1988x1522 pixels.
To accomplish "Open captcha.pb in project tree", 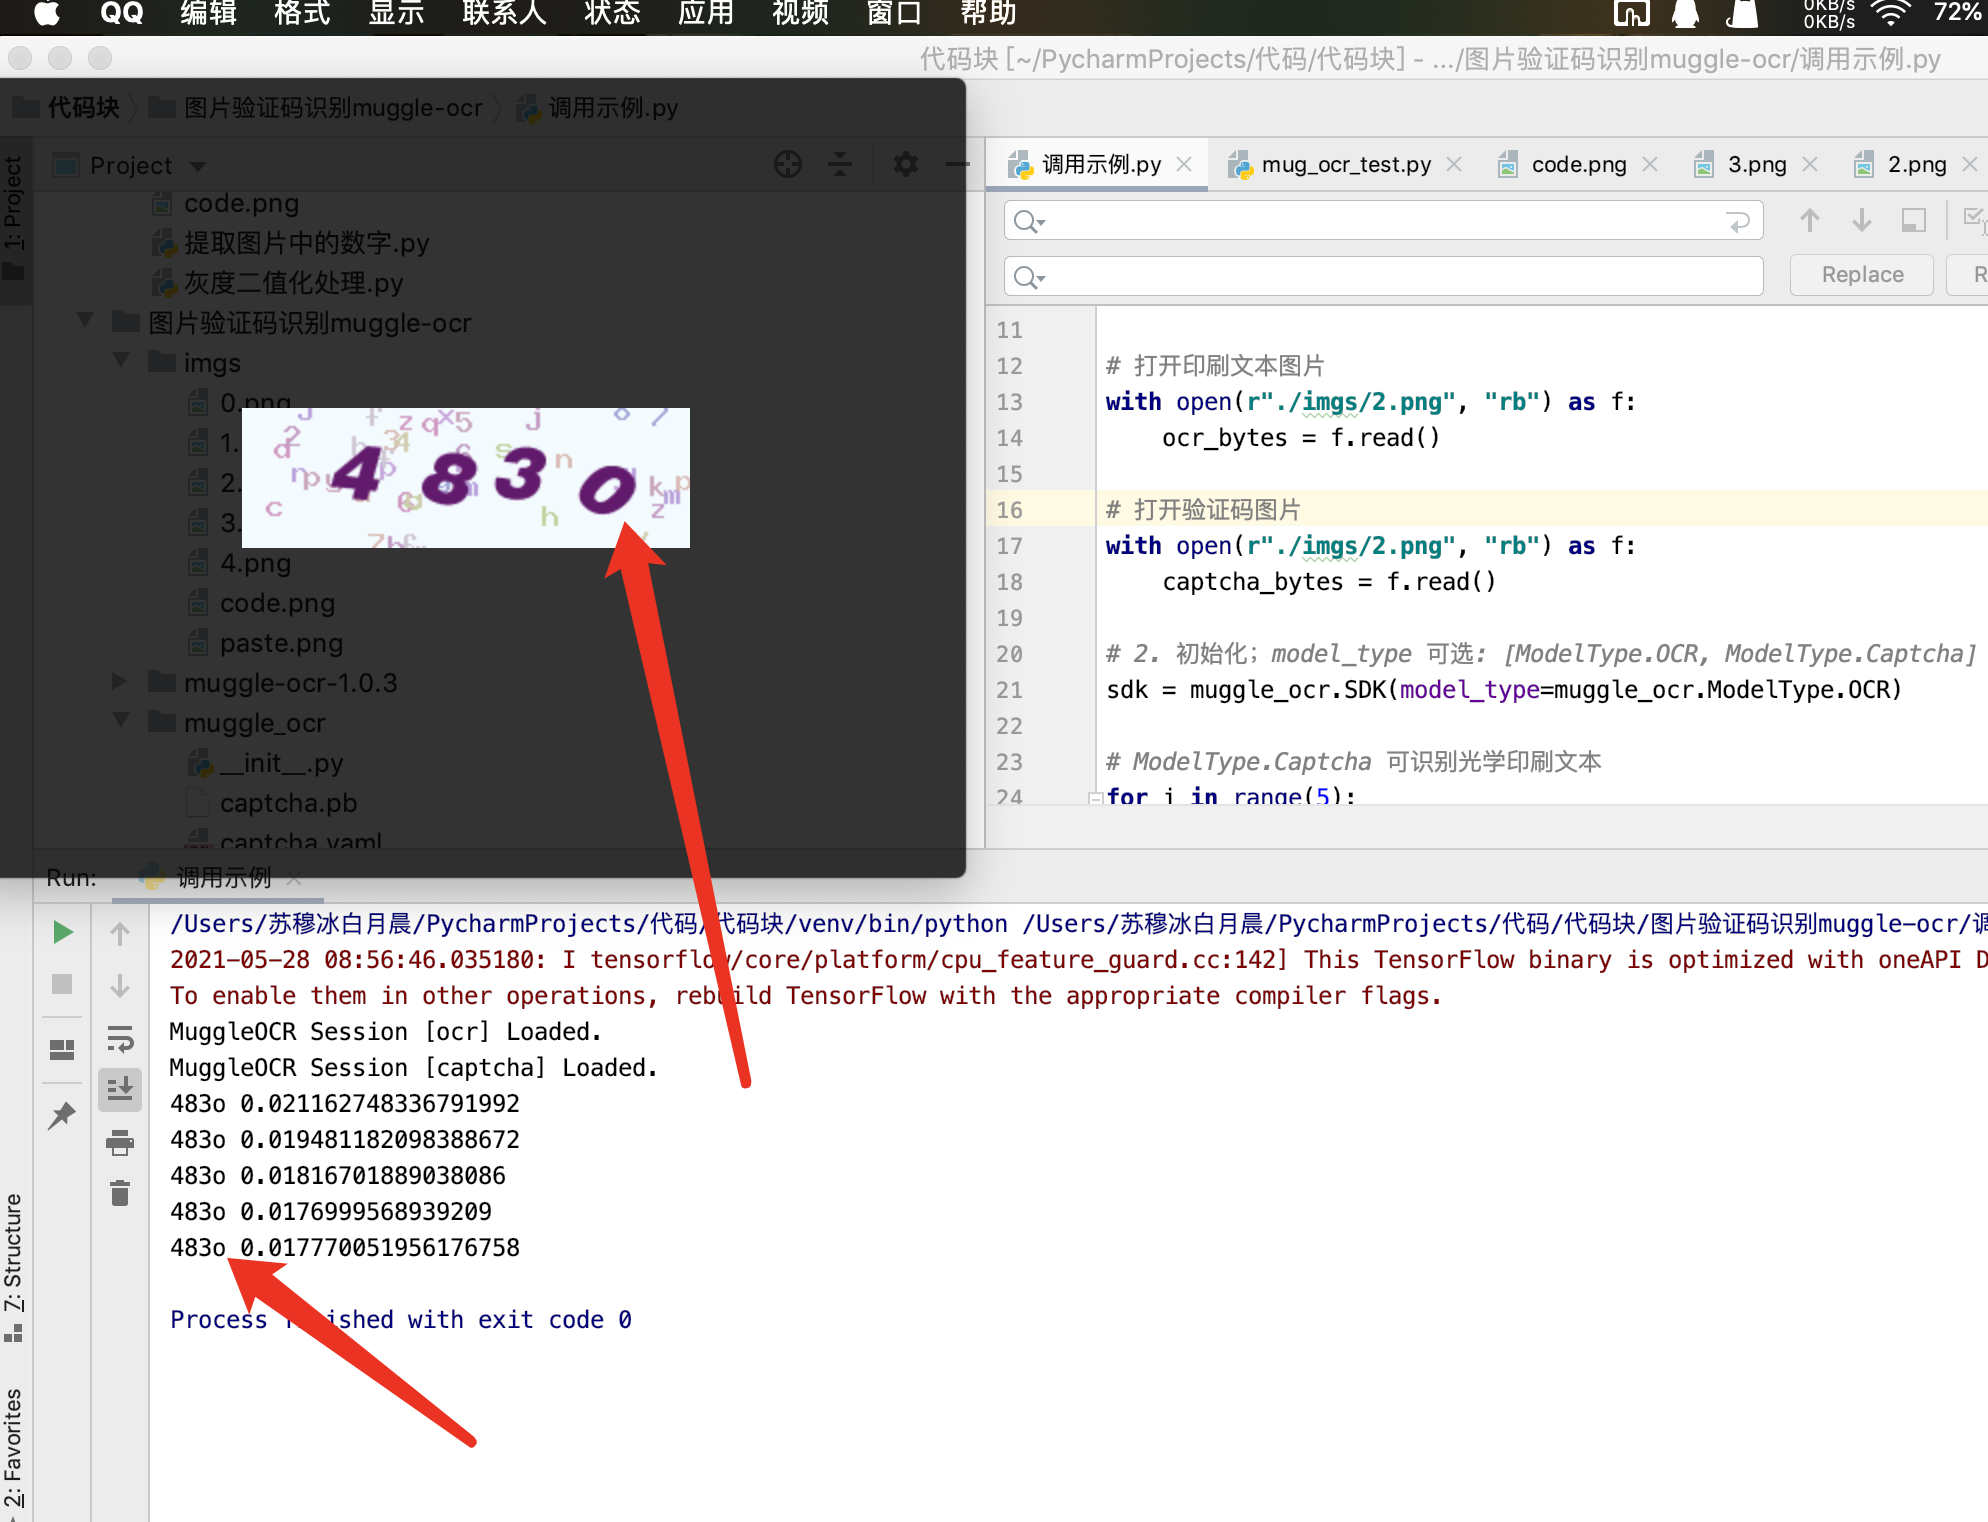I will 288,803.
